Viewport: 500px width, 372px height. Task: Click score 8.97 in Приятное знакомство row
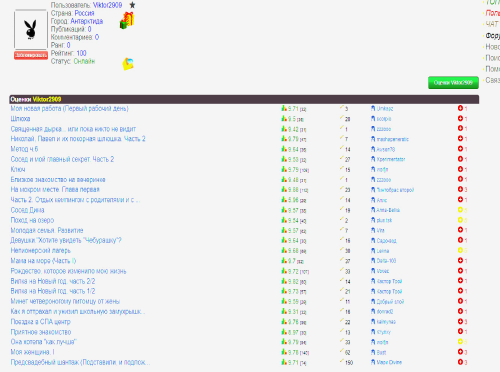(293, 332)
